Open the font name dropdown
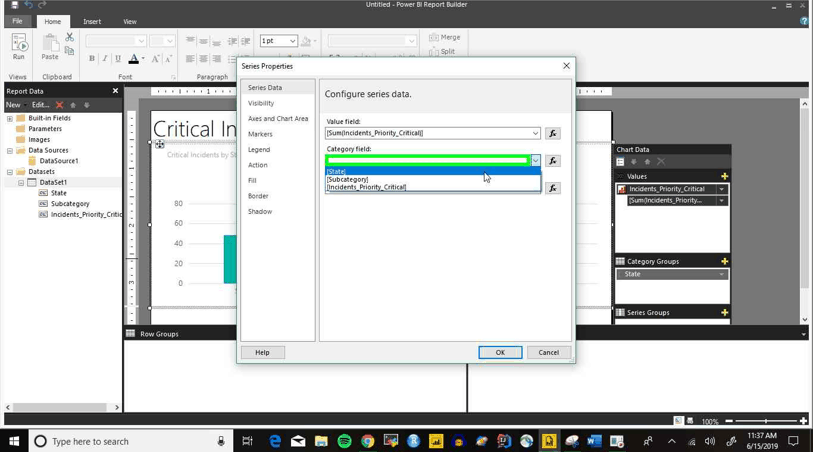Screen dimensions: 814x452 (141, 41)
